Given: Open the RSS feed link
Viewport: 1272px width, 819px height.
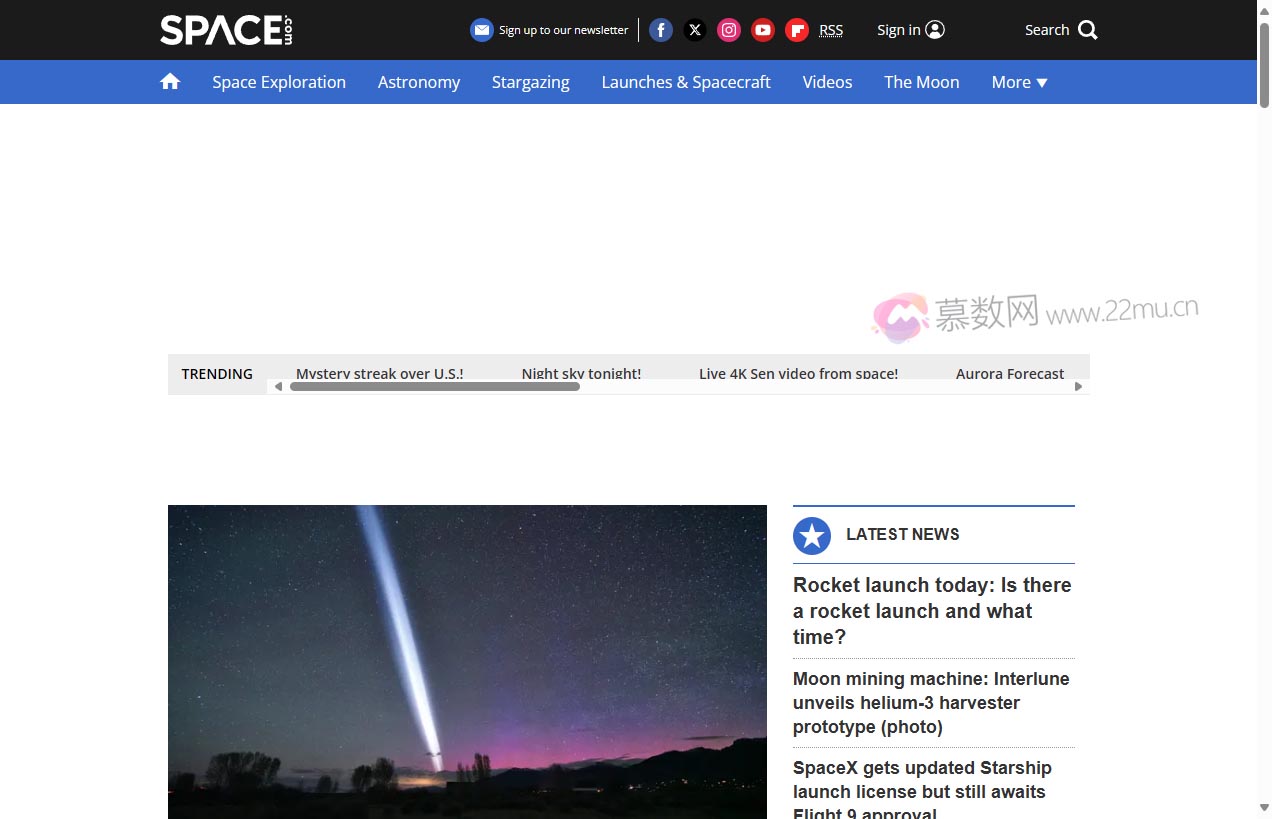Looking at the screenshot, I should click(830, 29).
